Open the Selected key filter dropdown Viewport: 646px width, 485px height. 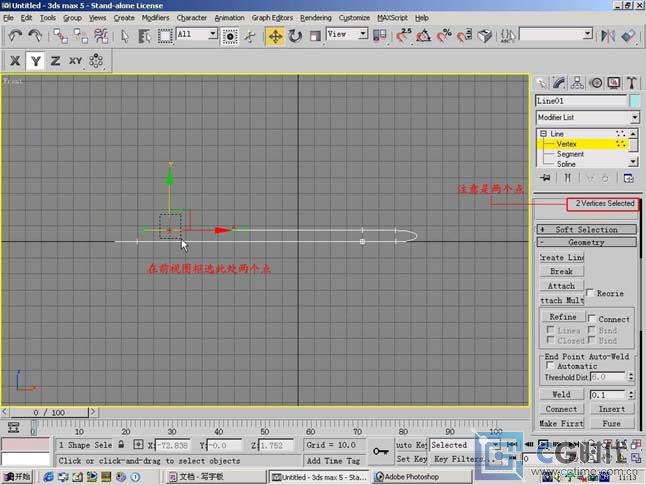click(494, 445)
